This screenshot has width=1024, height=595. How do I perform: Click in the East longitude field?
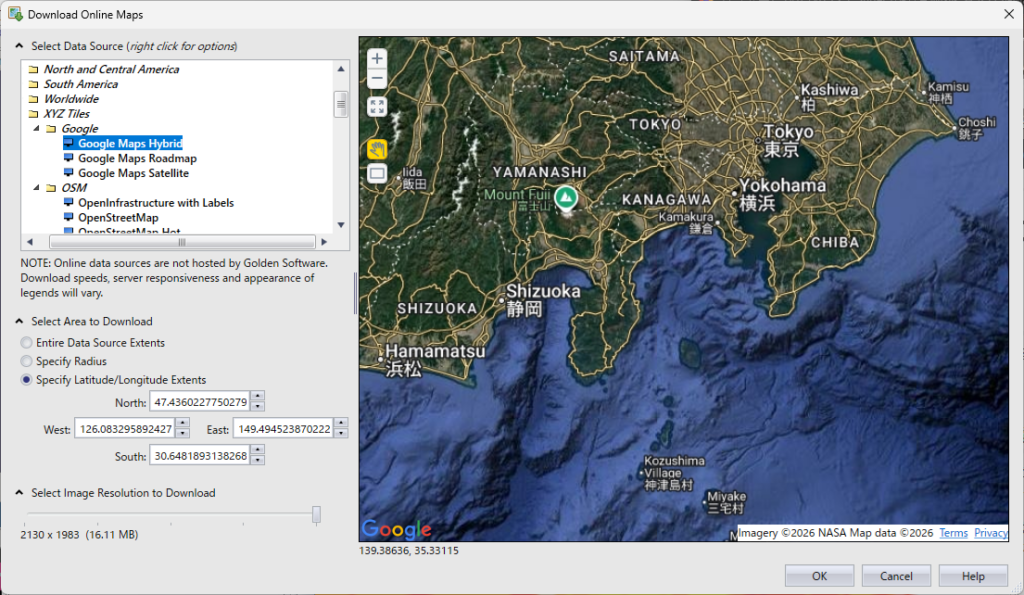tap(283, 429)
